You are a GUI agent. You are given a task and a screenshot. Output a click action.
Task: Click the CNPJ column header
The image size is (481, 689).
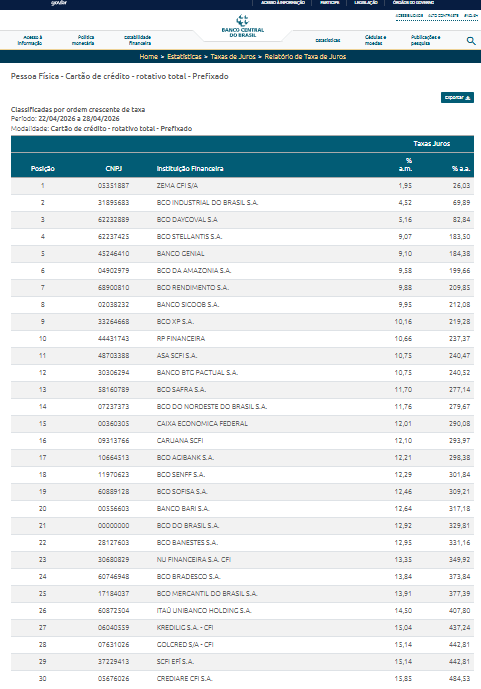point(114,168)
